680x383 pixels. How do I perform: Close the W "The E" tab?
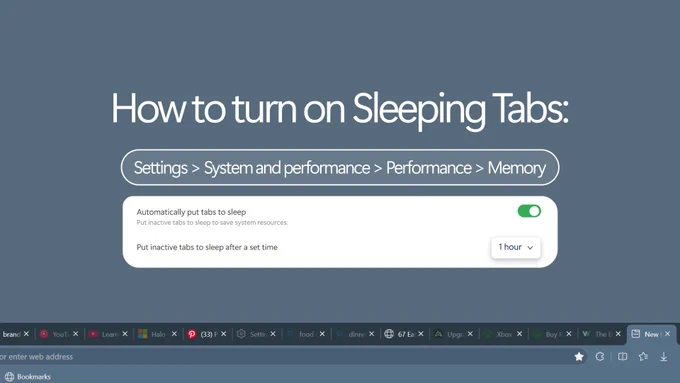coord(618,334)
